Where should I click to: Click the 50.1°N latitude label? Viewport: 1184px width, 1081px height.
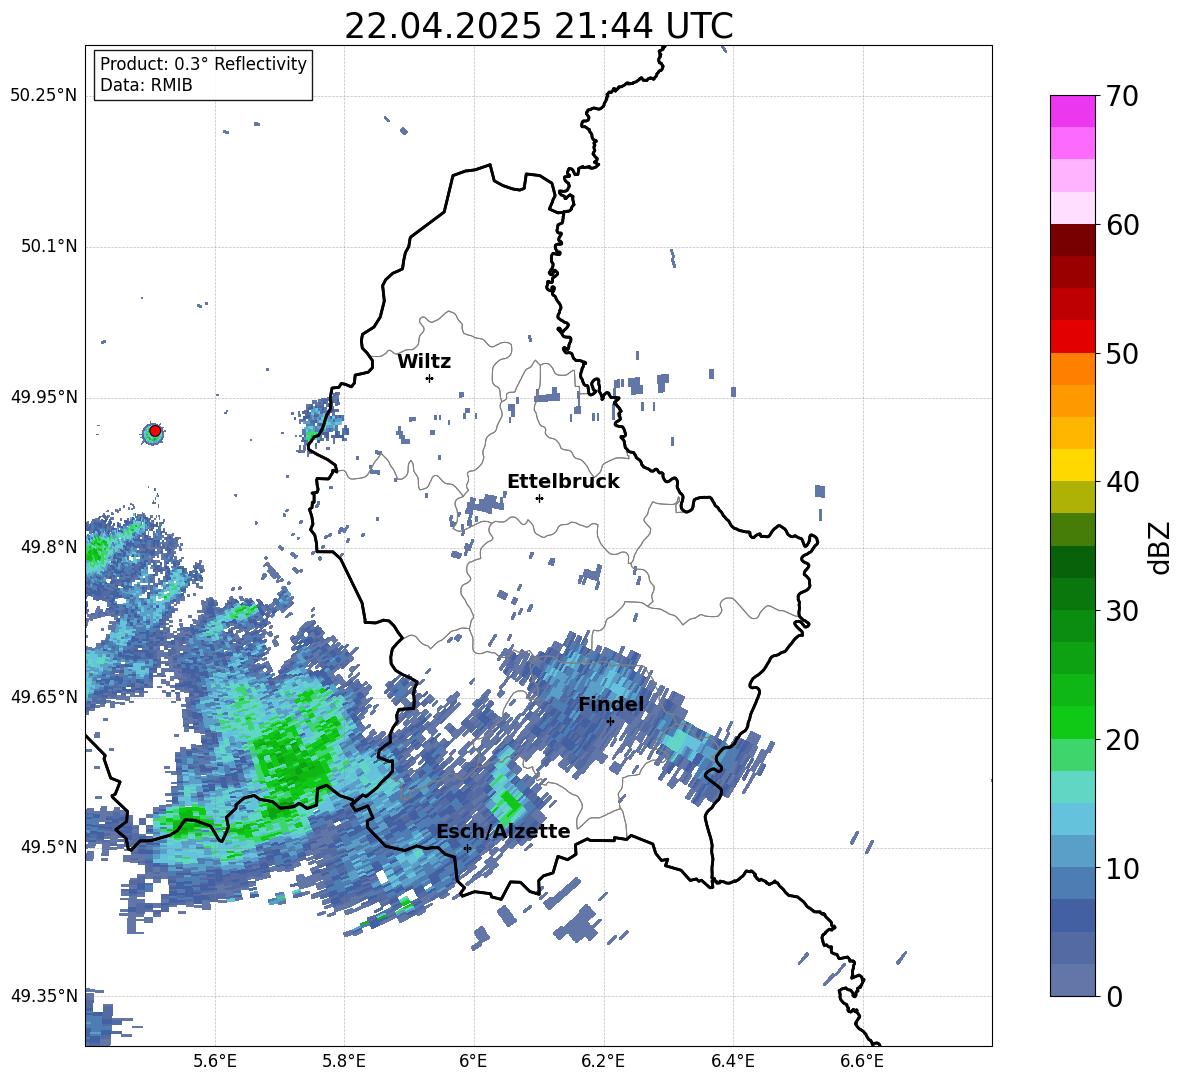[x=49, y=246]
